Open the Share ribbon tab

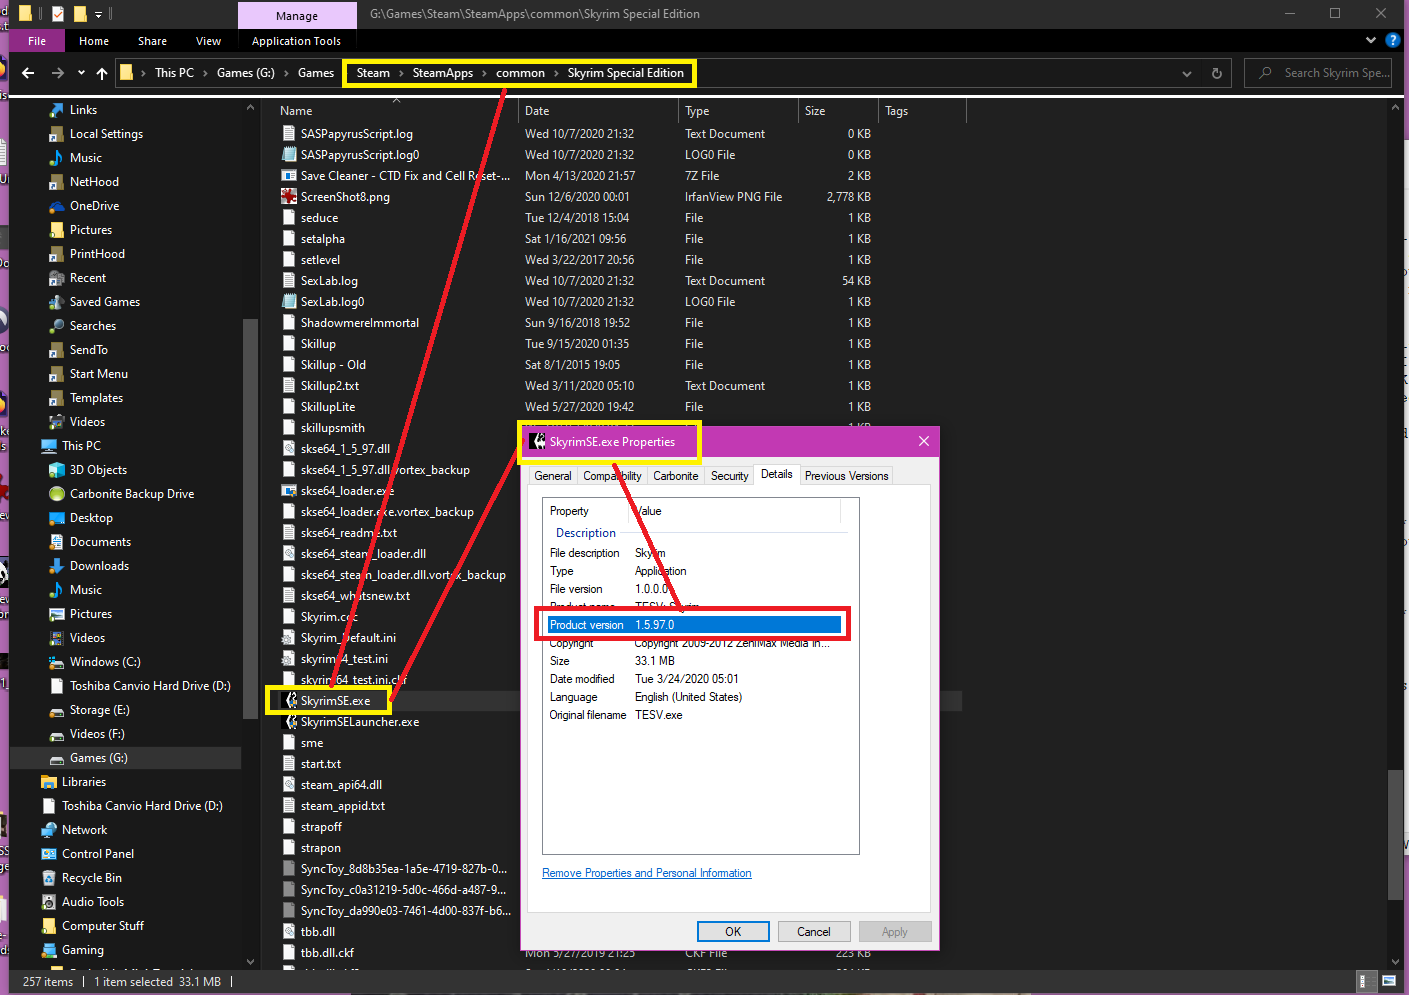coord(153,41)
